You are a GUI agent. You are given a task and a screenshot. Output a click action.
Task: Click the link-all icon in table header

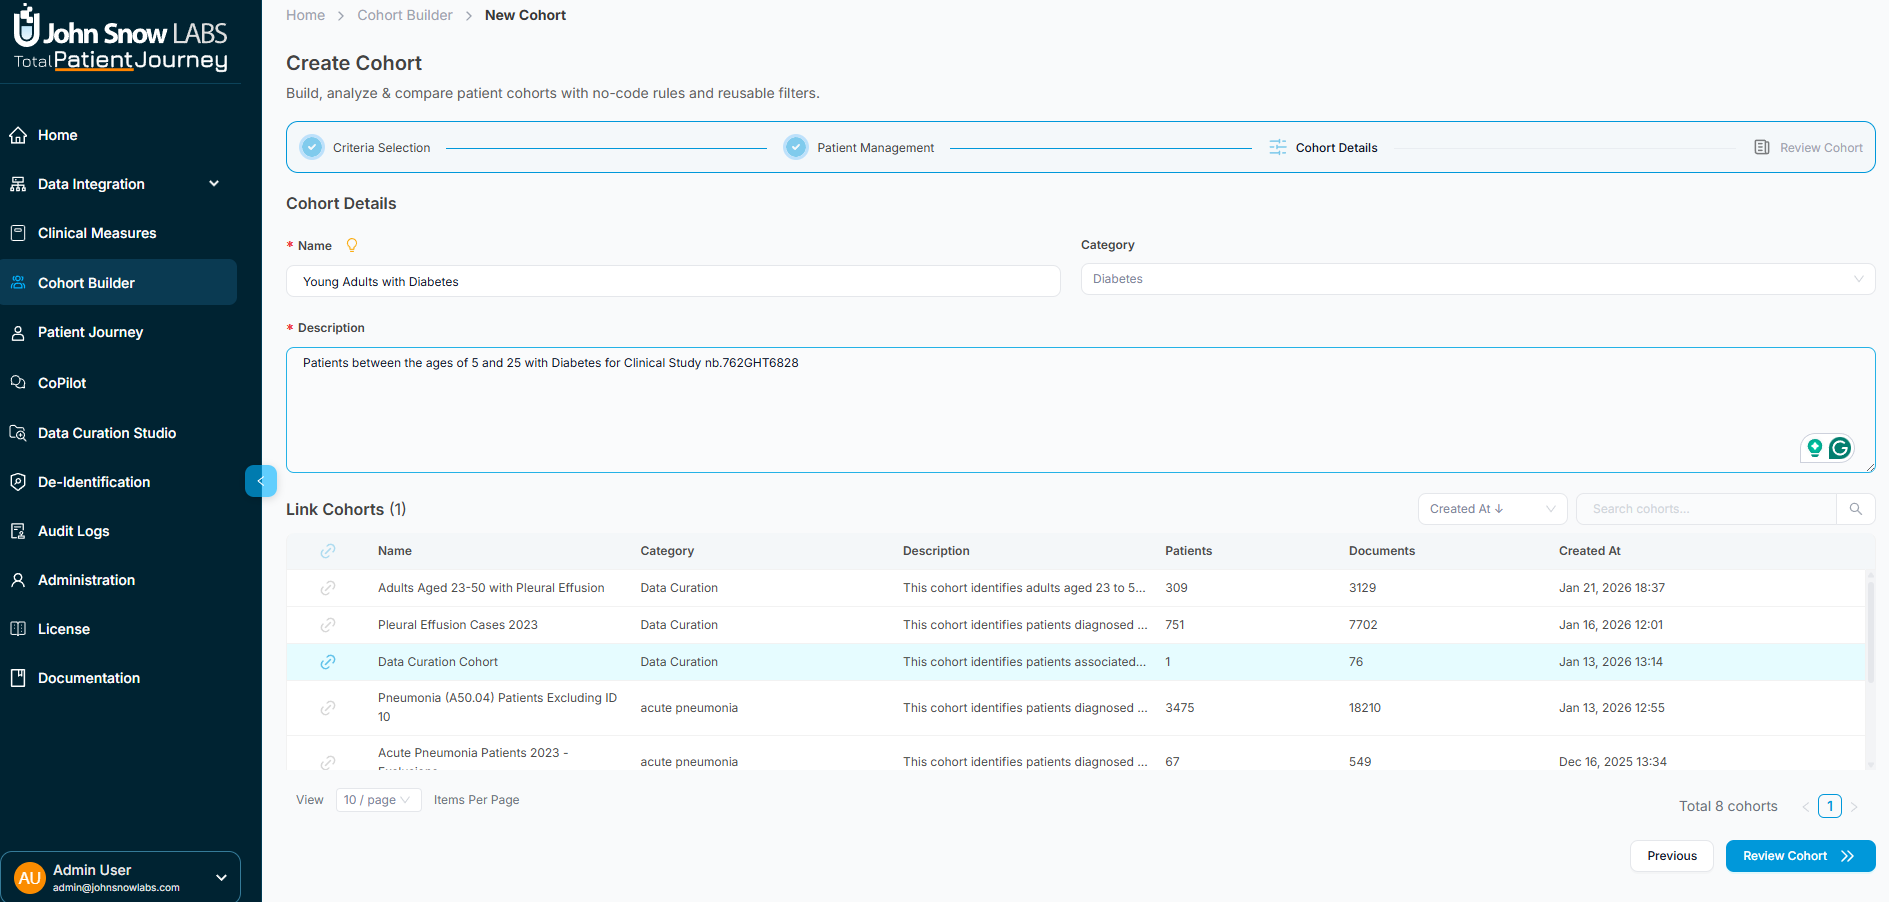pos(328,551)
